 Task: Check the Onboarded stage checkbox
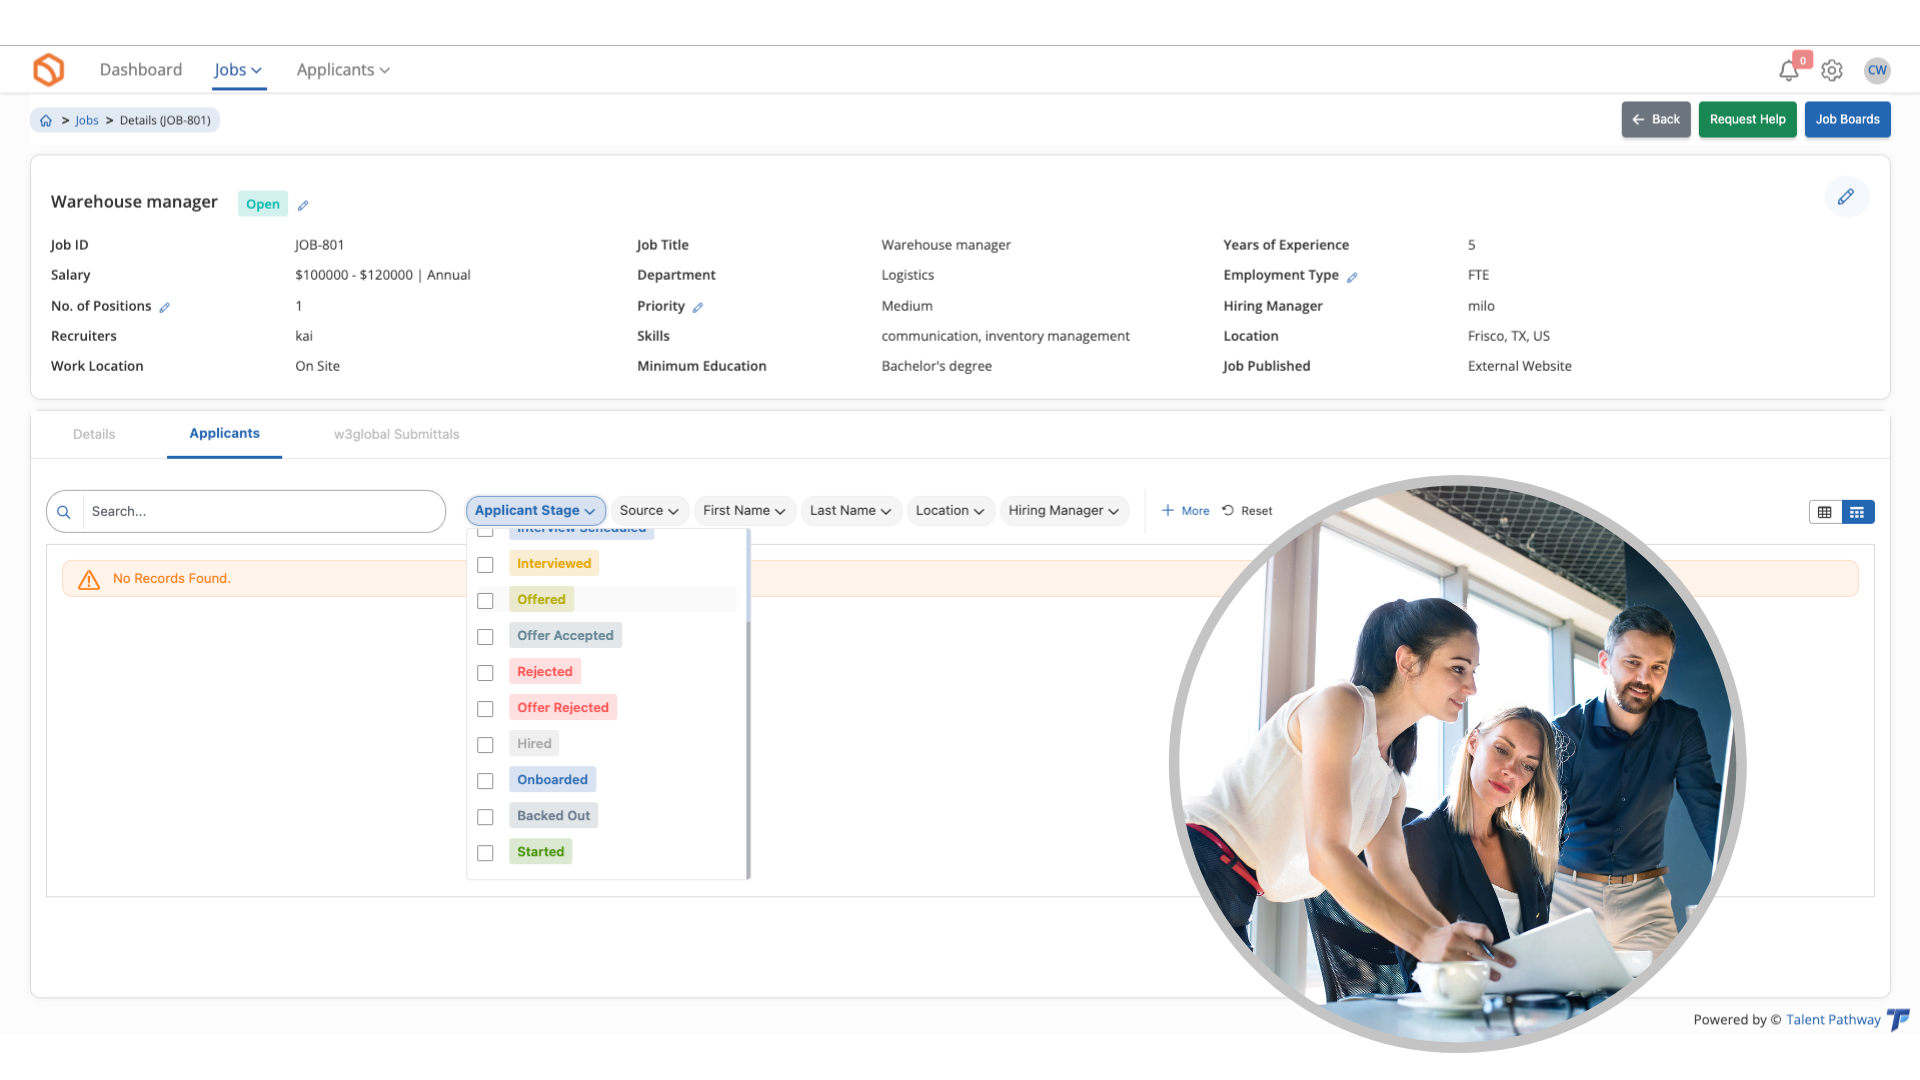(x=485, y=781)
